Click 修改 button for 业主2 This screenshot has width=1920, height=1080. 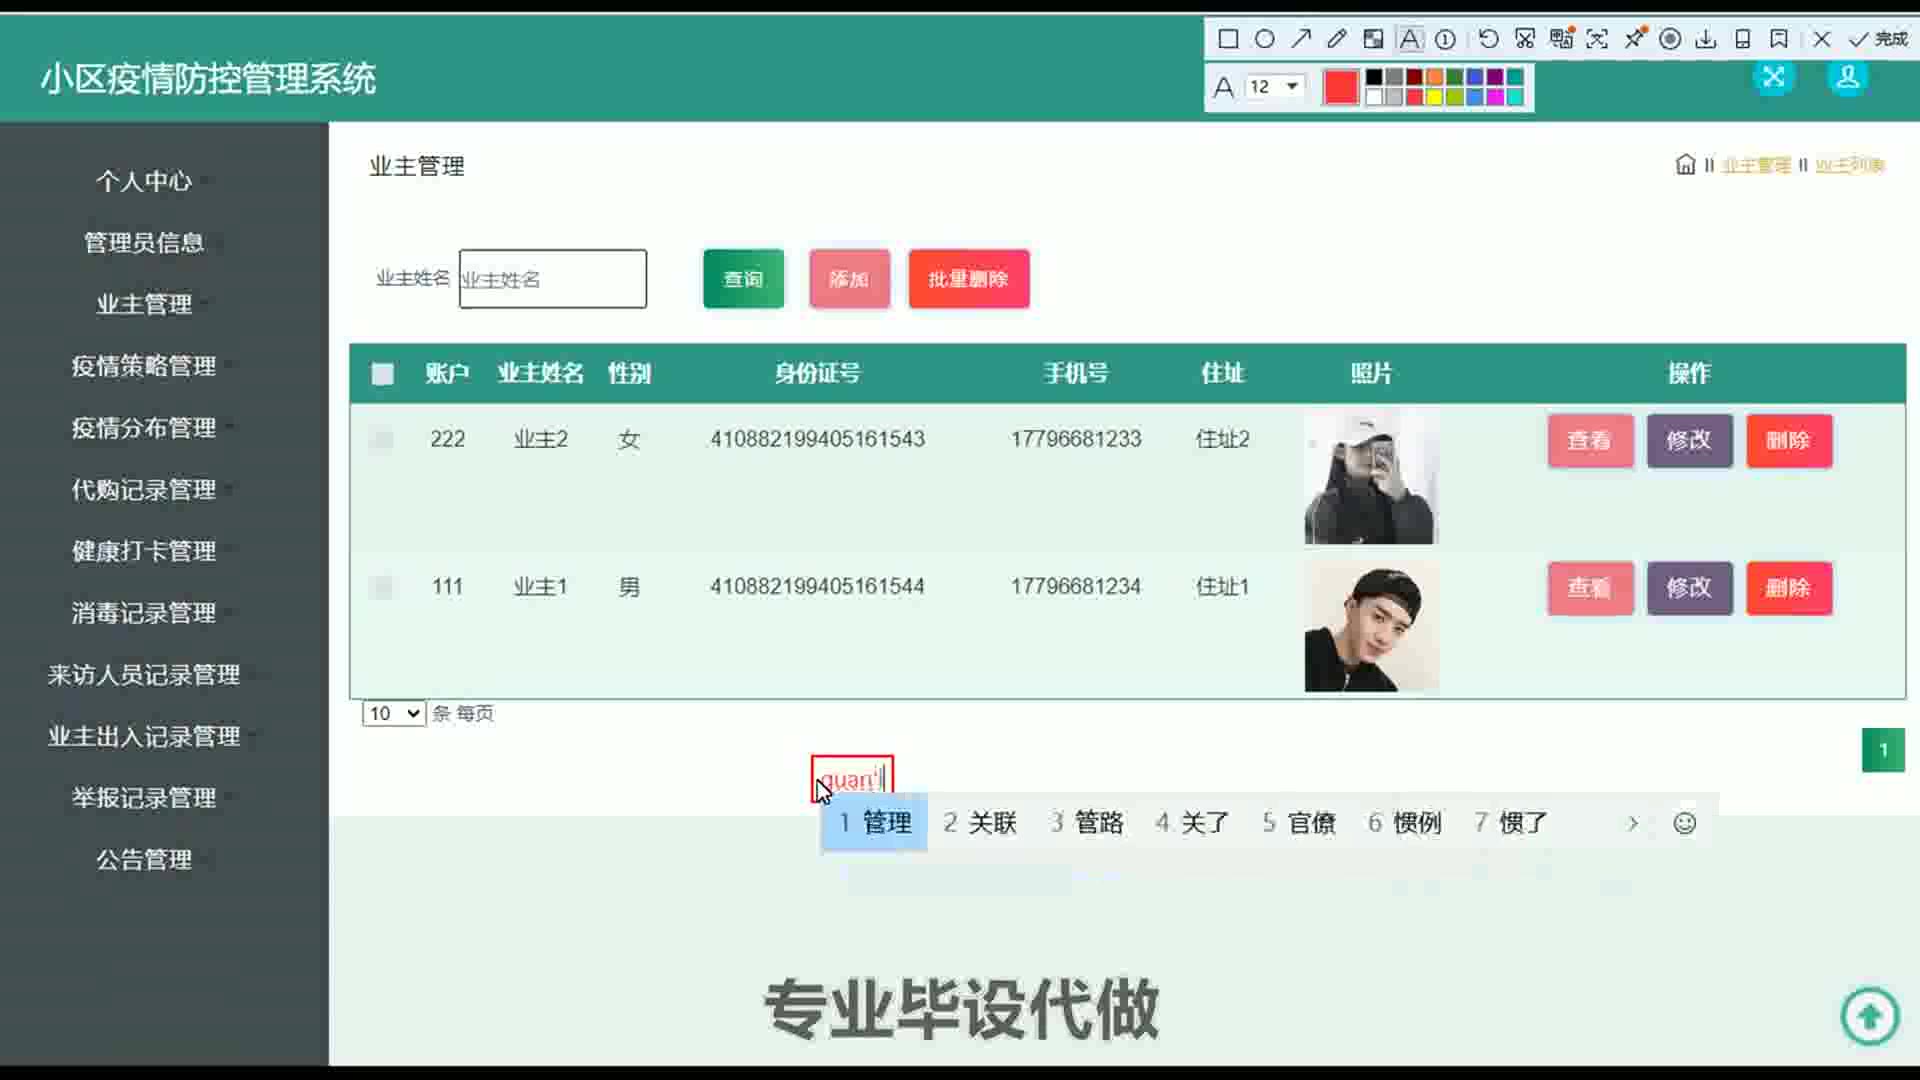pos(1689,440)
